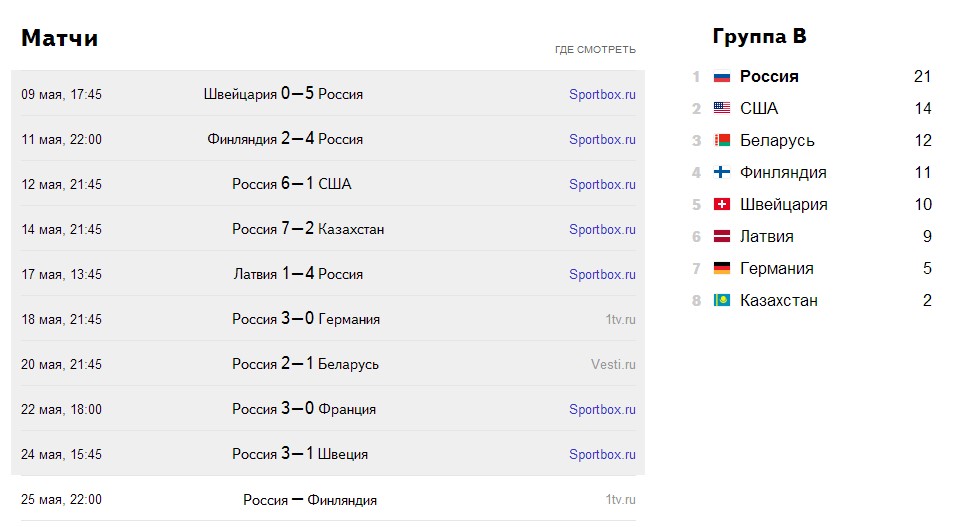Click the USA flag icon
This screenshot has width=957, height=527.
click(721, 108)
